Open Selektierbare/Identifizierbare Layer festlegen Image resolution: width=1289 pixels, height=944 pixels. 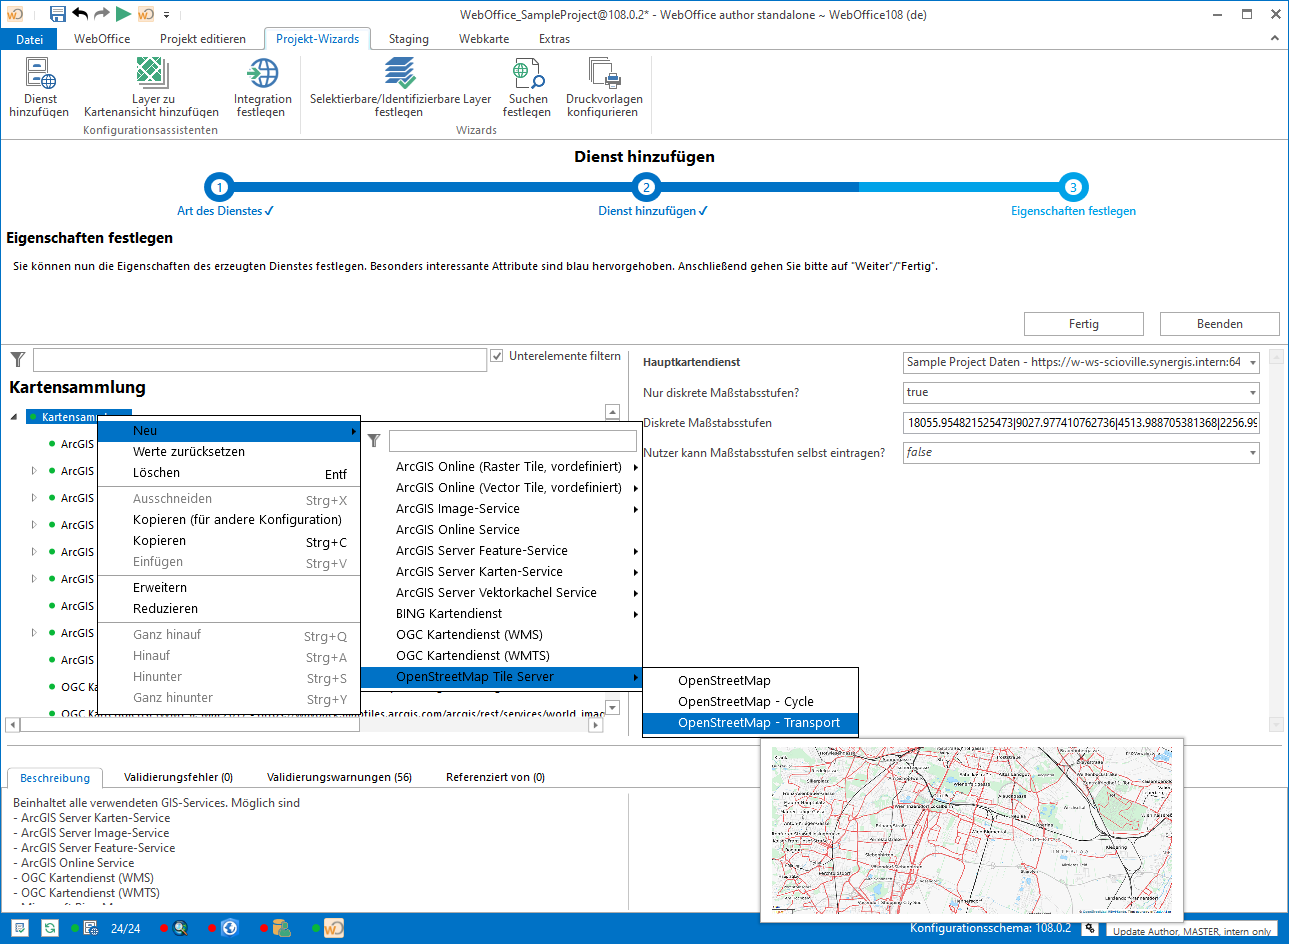399,90
